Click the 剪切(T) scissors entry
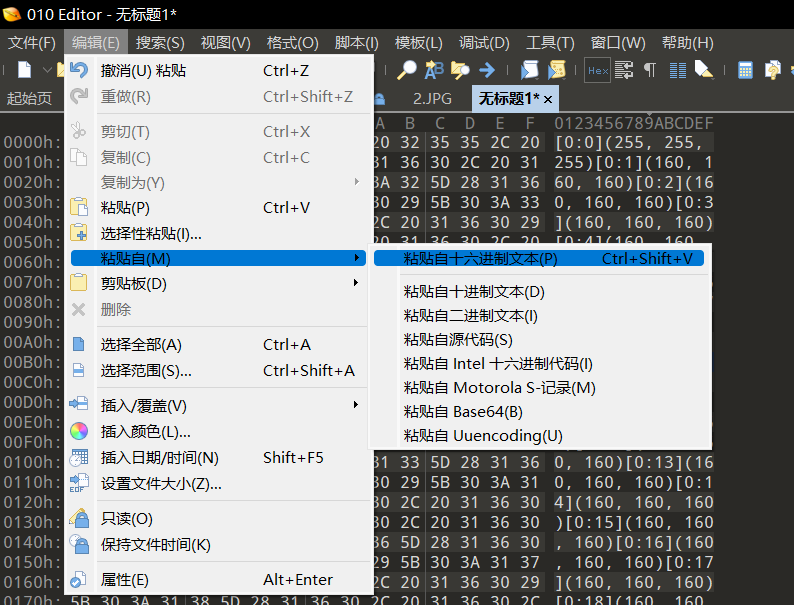This screenshot has height=605, width=794. tap(218, 132)
